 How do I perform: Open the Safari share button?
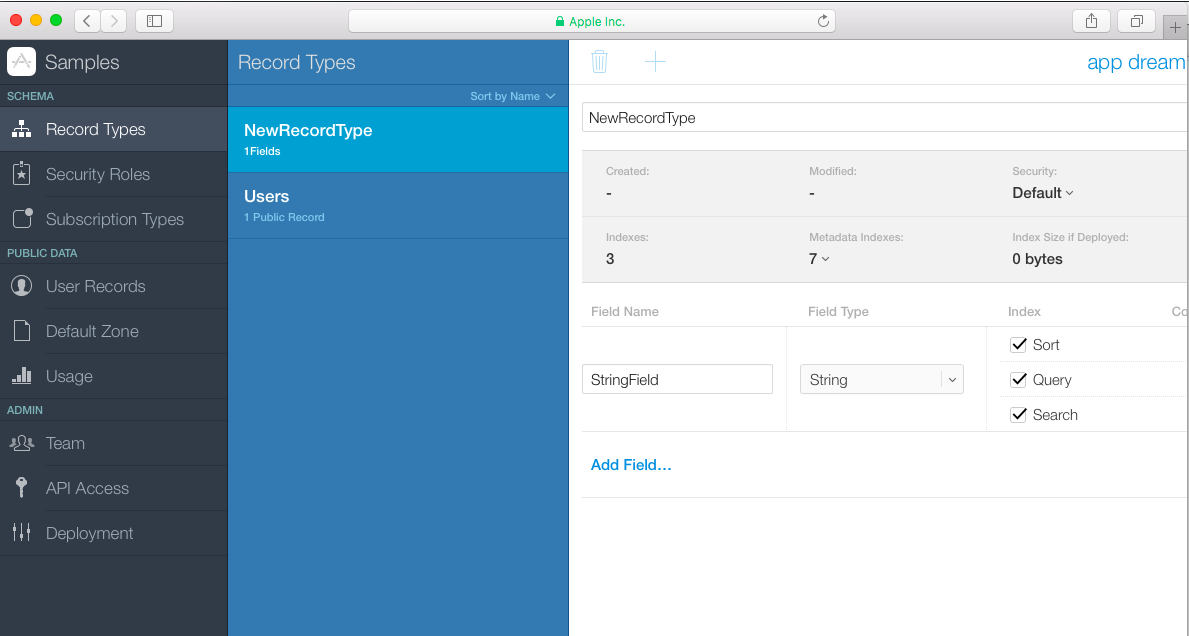[1091, 21]
